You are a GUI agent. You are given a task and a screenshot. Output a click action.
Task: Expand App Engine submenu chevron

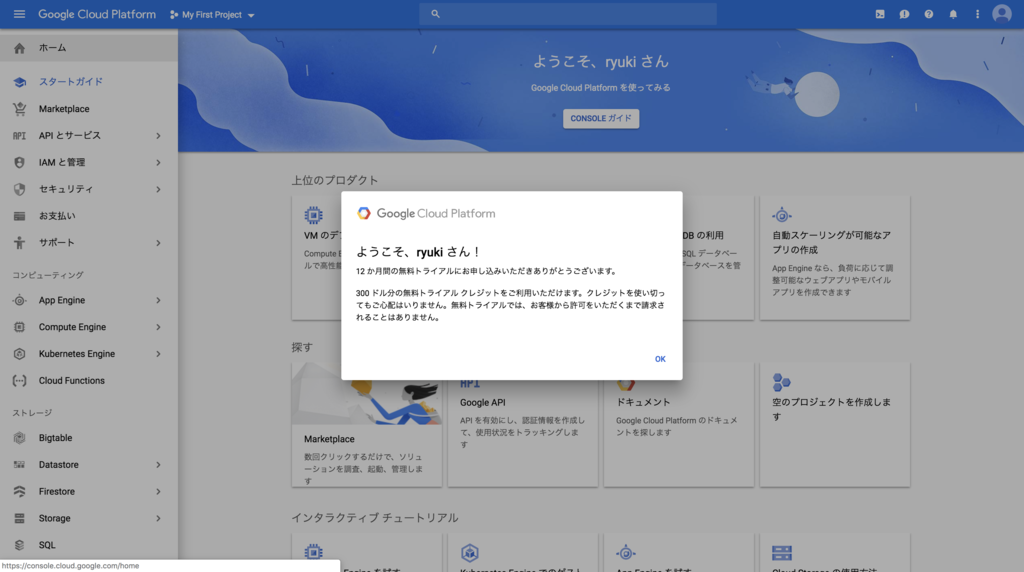coord(158,300)
